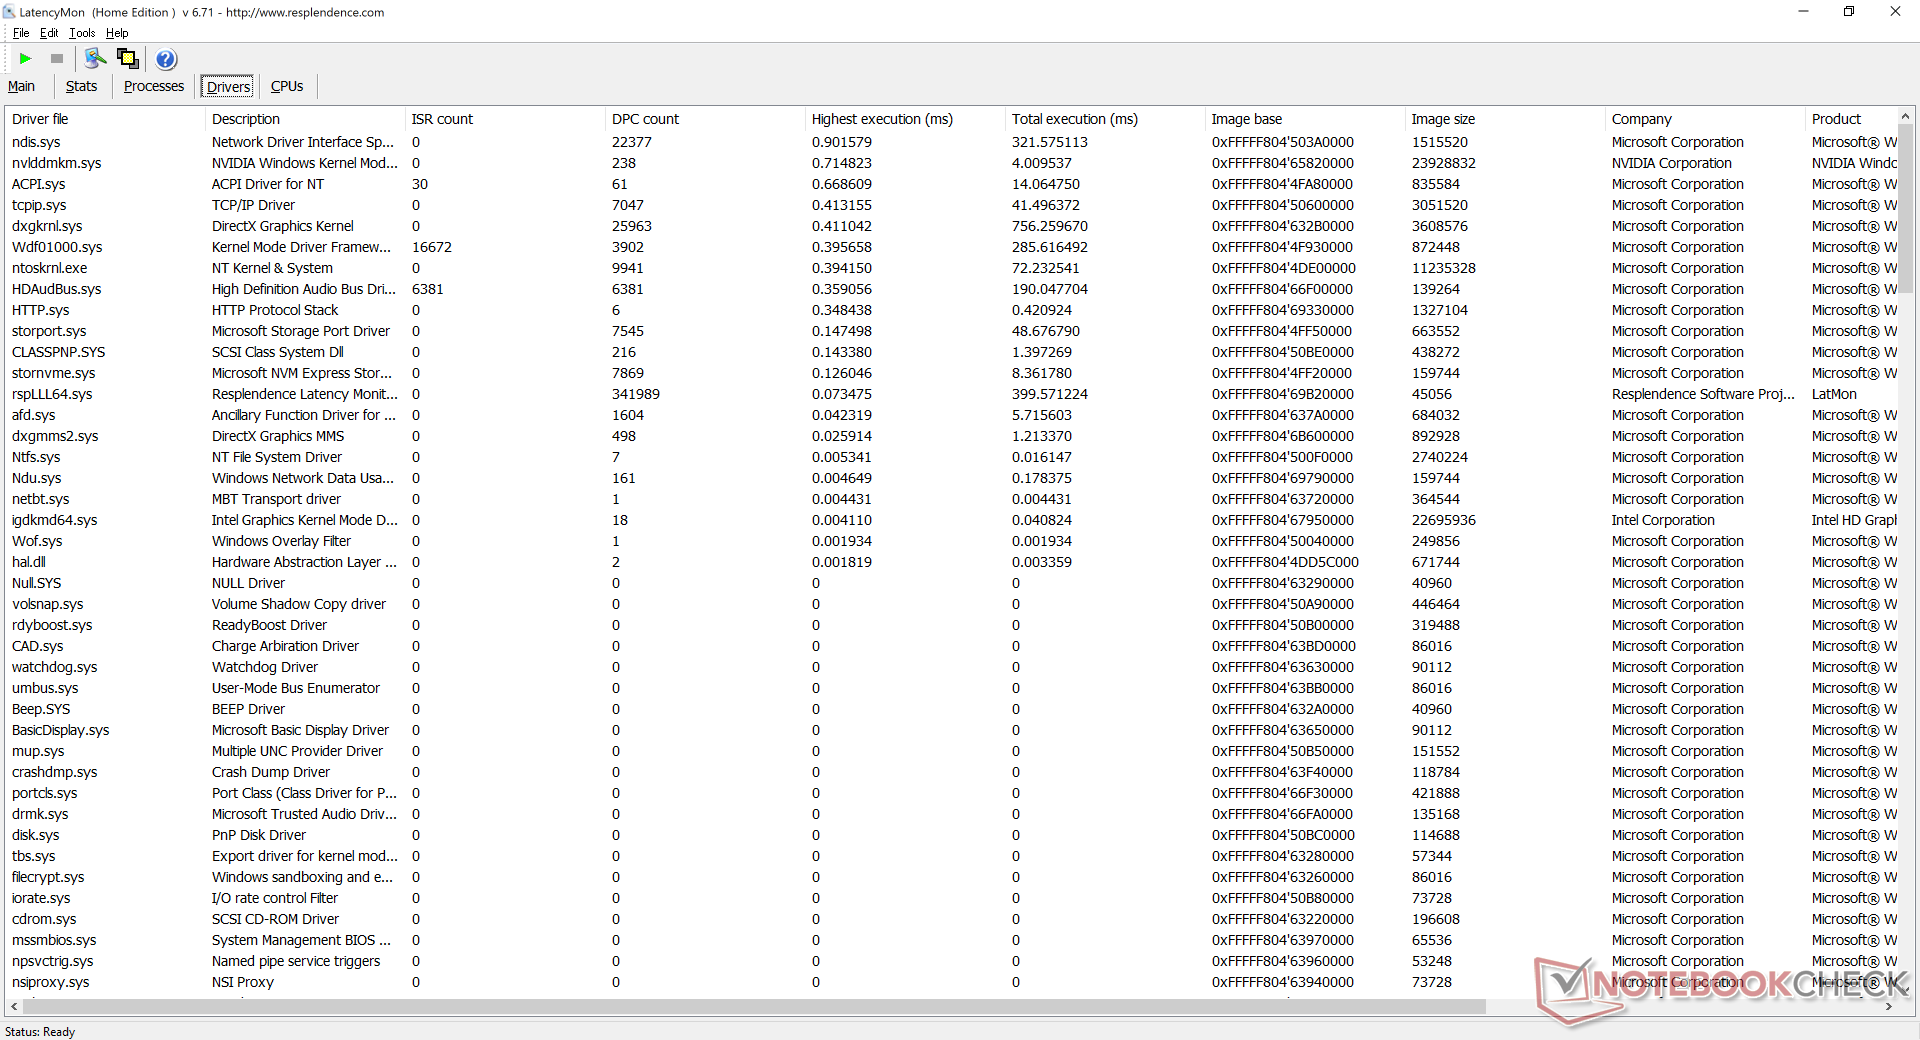Select the nvlddmkm.sys driver row

(951, 163)
